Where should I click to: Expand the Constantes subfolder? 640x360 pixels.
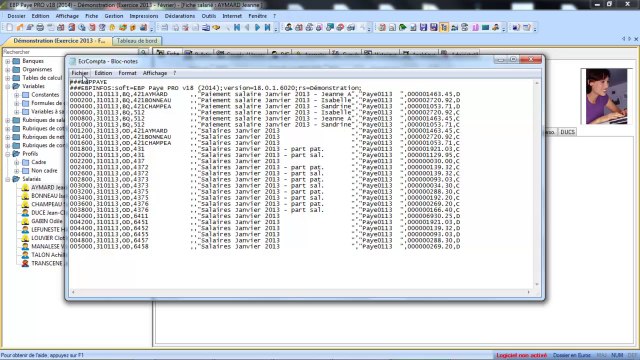17,95
